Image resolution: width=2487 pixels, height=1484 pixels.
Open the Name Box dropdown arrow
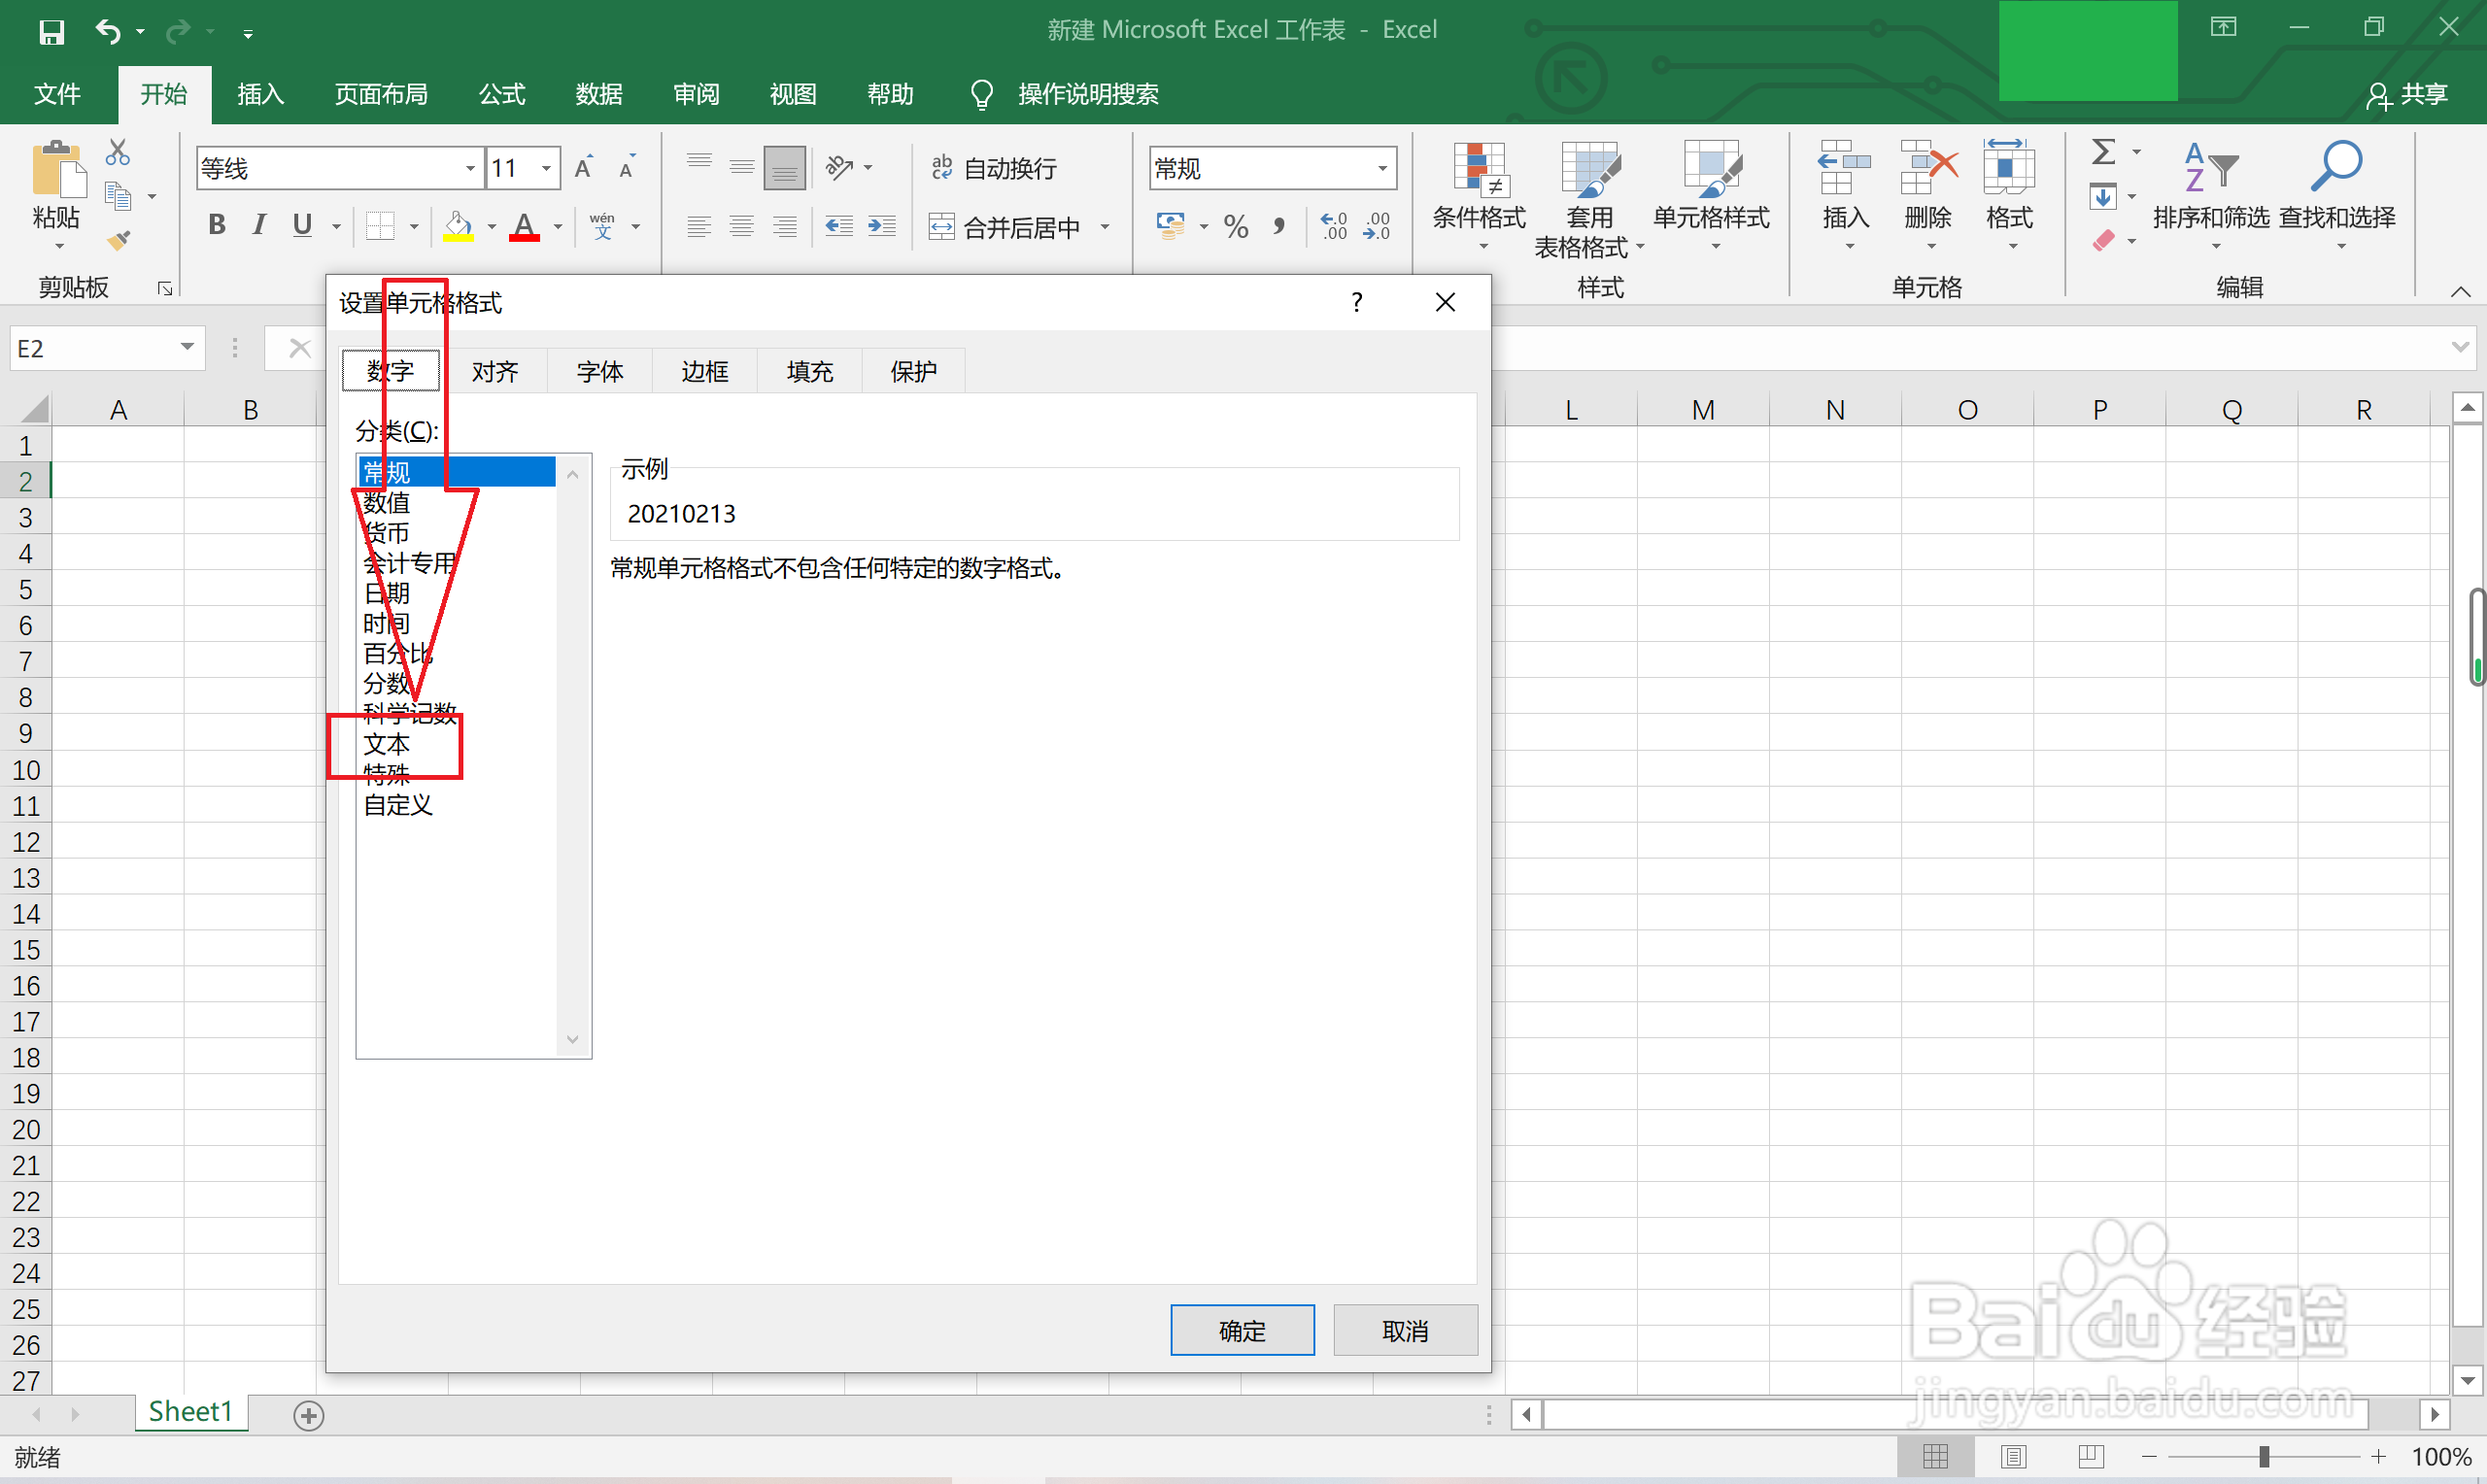coord(187,347)
